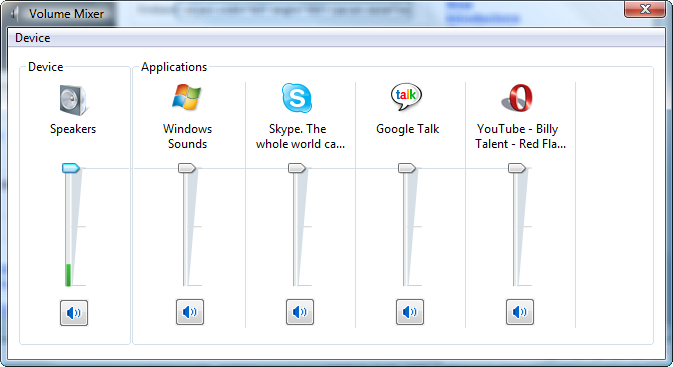Click the Skype application icon
The width and height of the screenshot is (673, 367).
coord(297,98)
